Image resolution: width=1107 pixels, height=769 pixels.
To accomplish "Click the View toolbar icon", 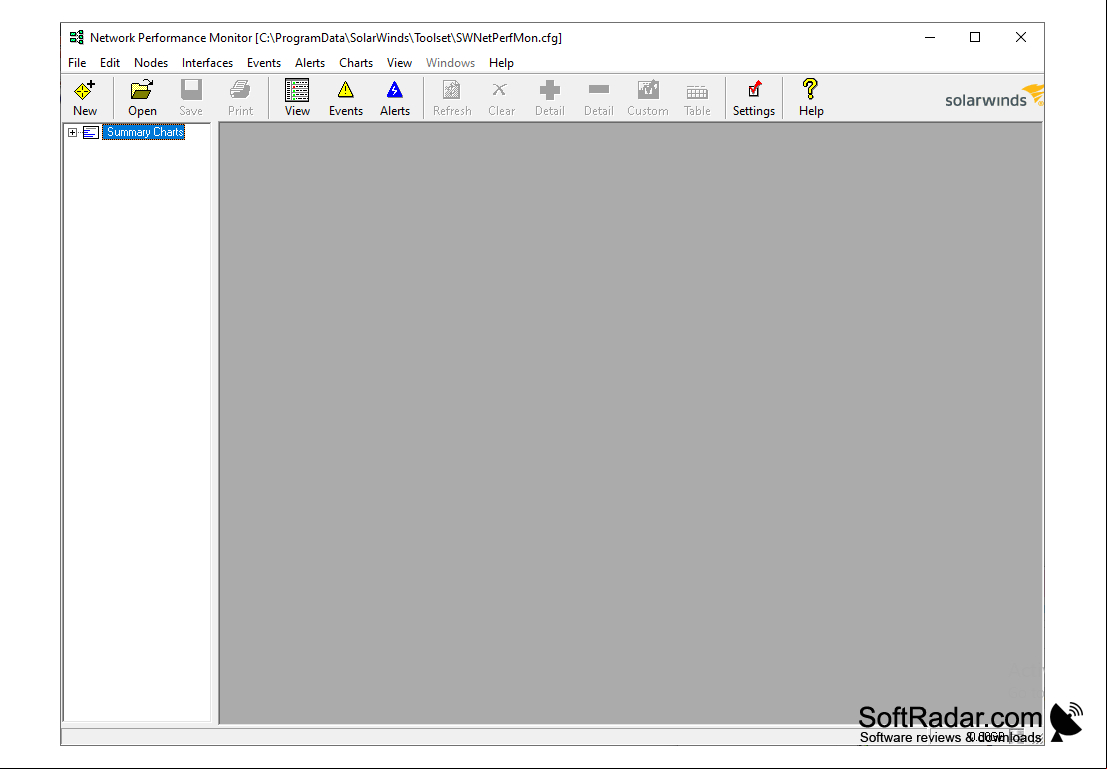I will (297, 90).
